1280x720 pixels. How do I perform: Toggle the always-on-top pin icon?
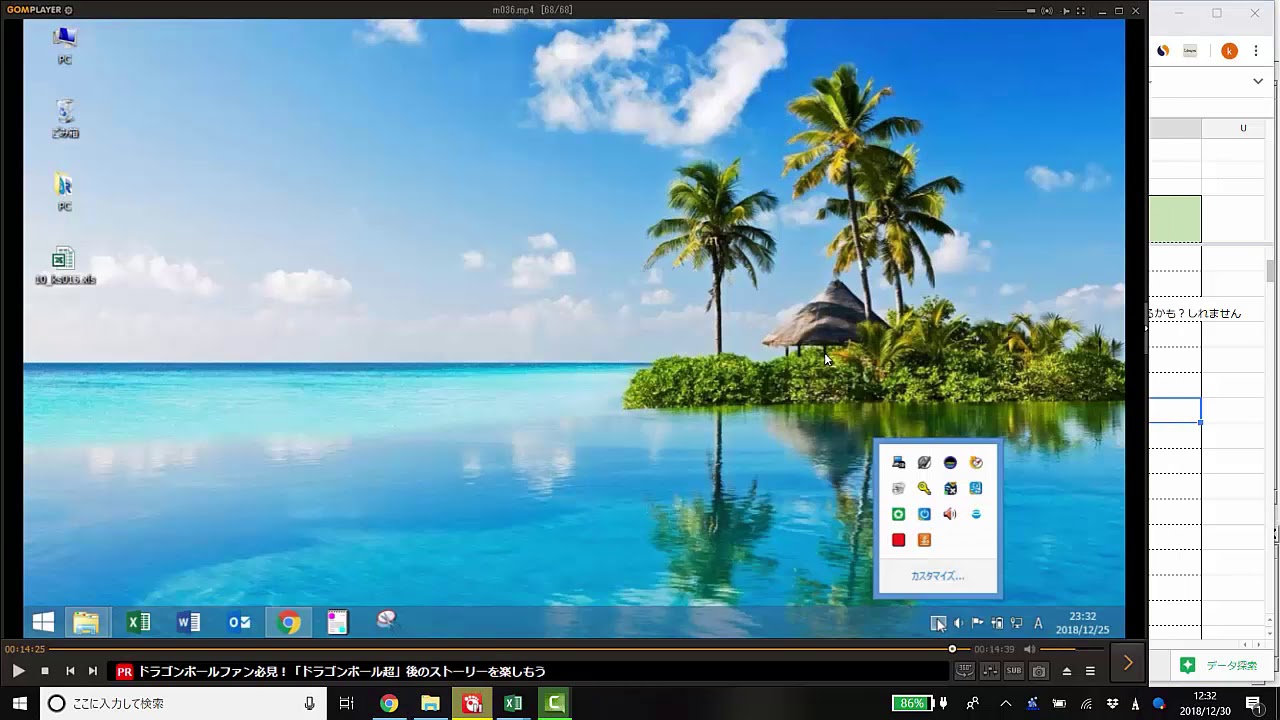pyautogui.click(x=1066, y=11)
